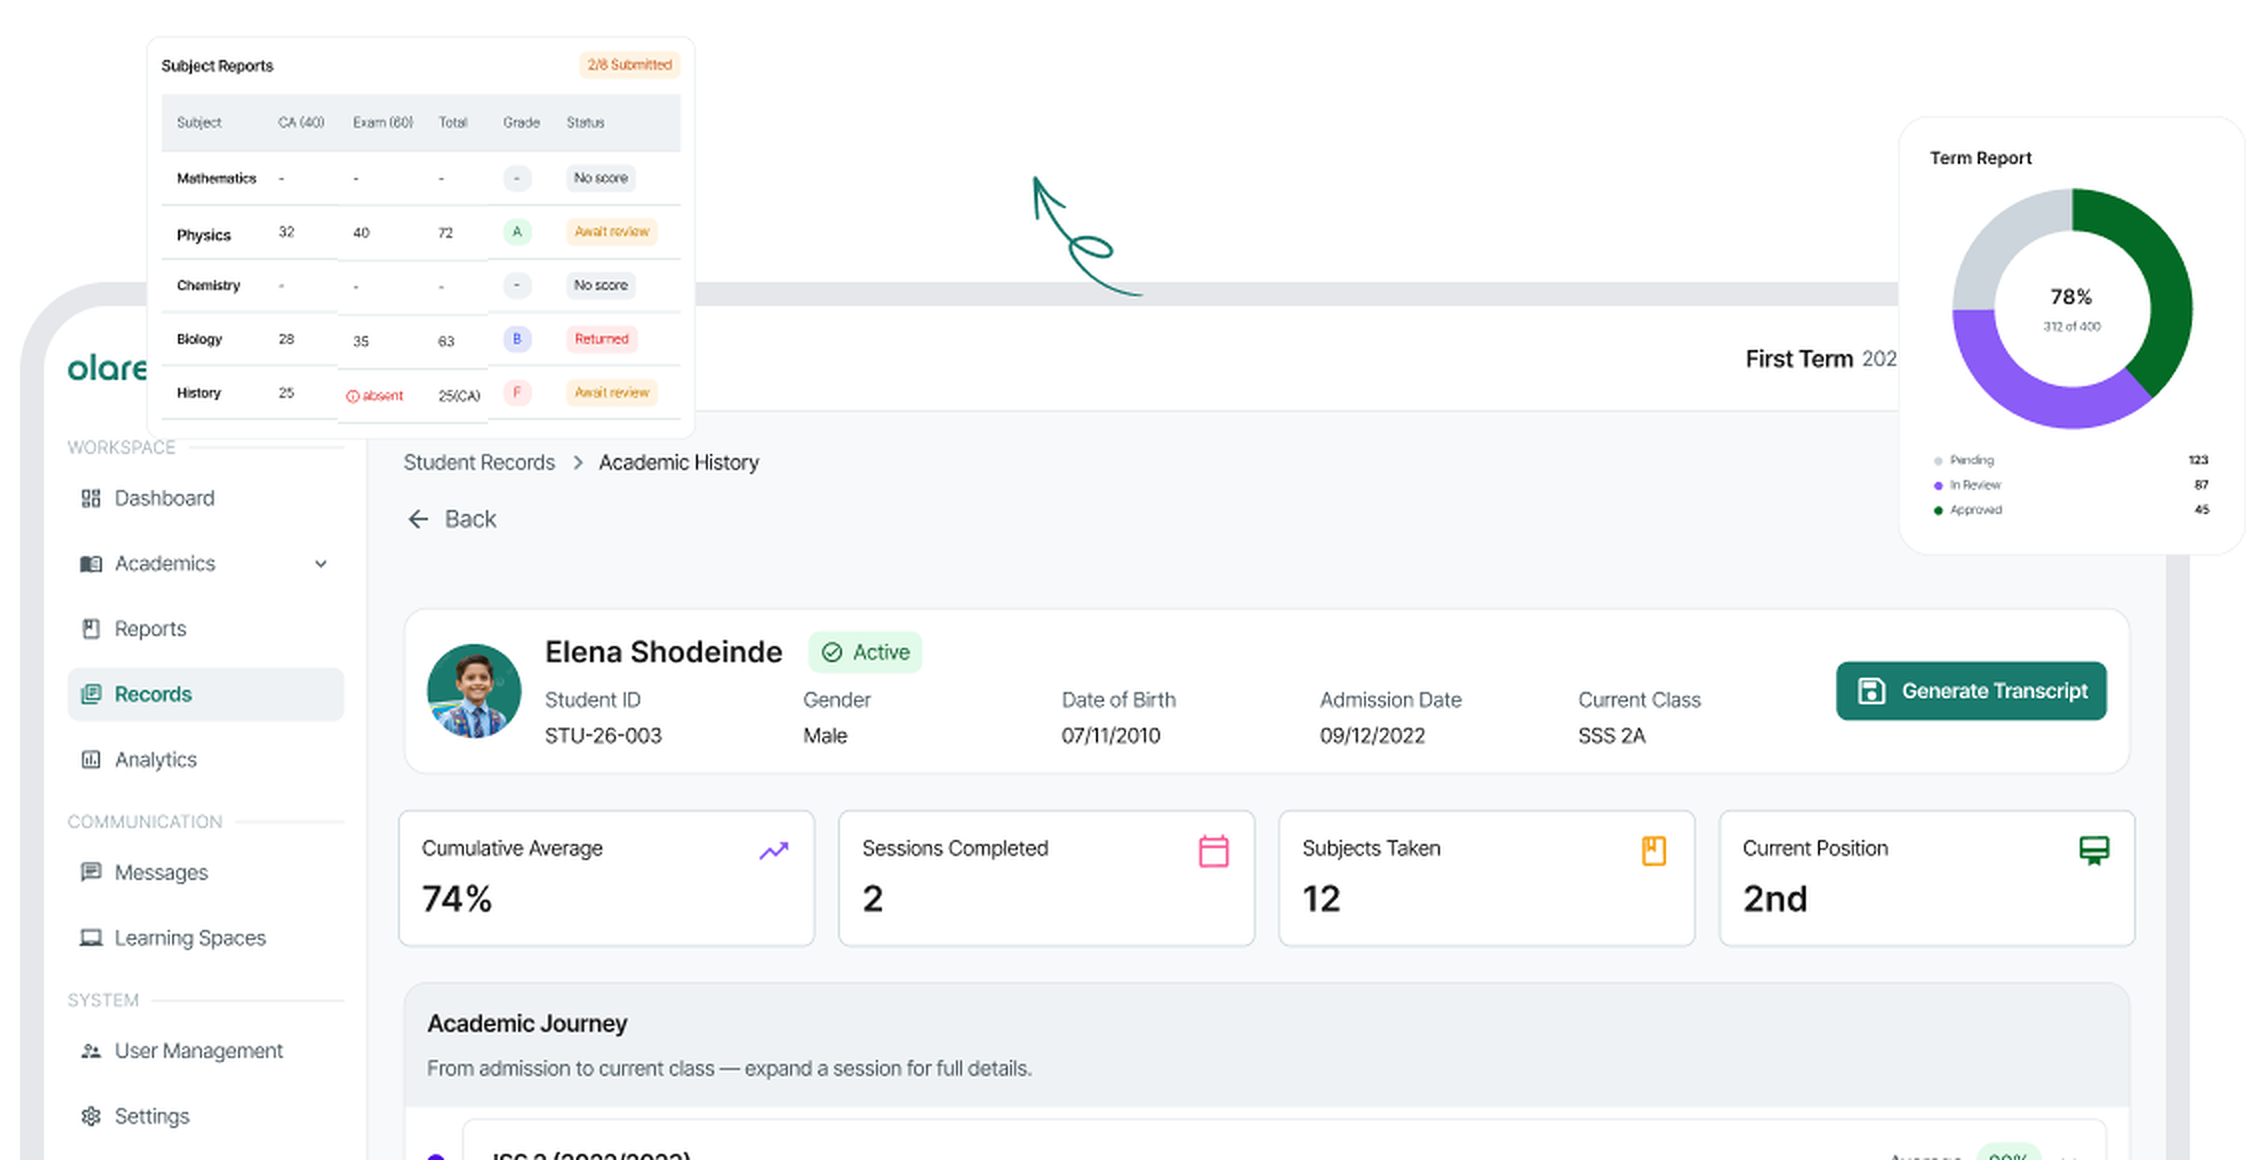This screenshot has width=2246, height=1160.
Task: Go to Analytics
Action: pyautogui.click(x=206, y=760)
